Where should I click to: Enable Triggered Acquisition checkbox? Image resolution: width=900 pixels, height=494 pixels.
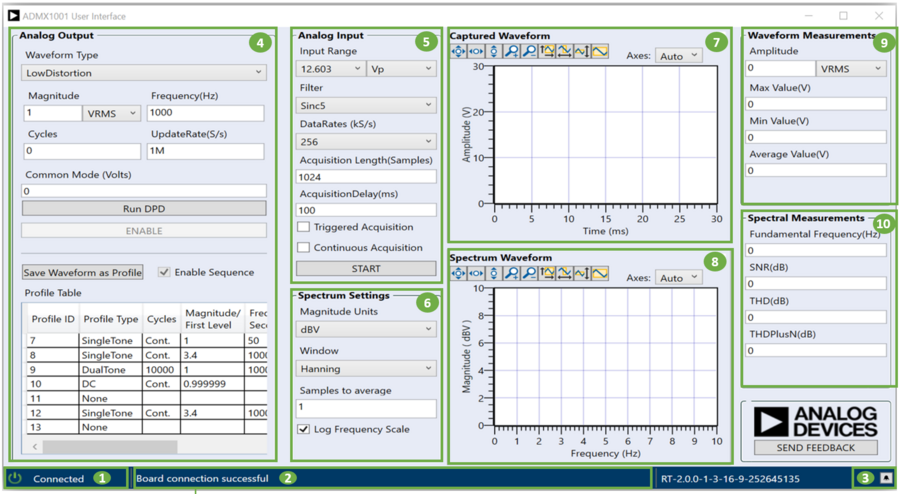[x=303, y=228]
